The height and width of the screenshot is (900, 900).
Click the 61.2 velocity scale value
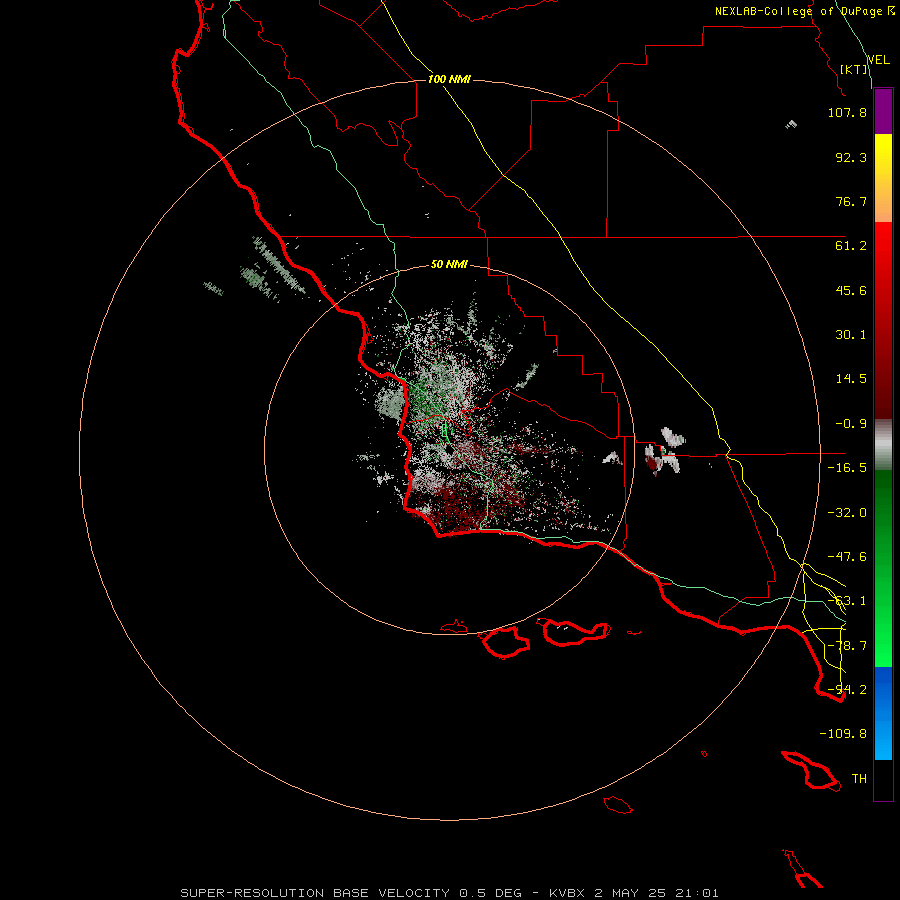tap(851, 246)
